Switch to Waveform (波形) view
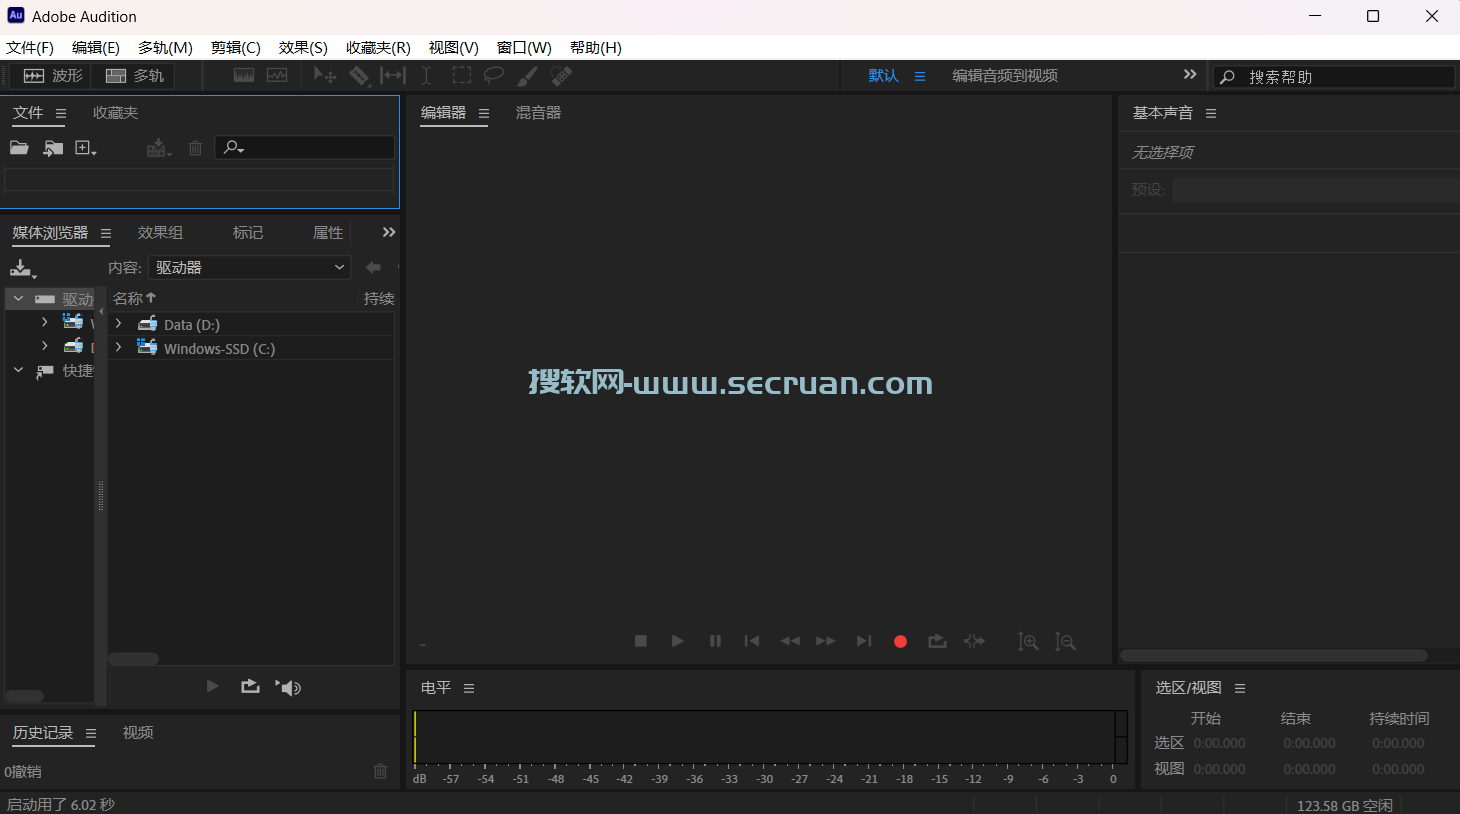 [x=53, y=76]
